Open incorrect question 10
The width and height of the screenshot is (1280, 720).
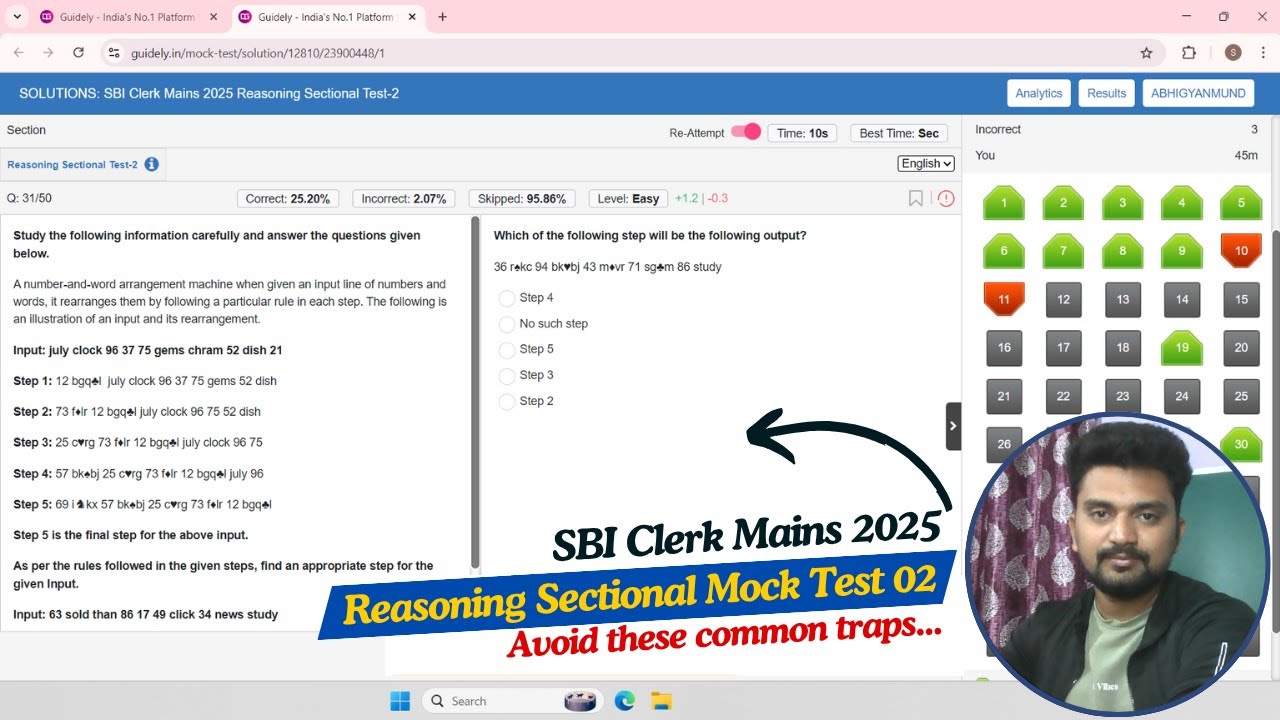[x=1241, y=251]
